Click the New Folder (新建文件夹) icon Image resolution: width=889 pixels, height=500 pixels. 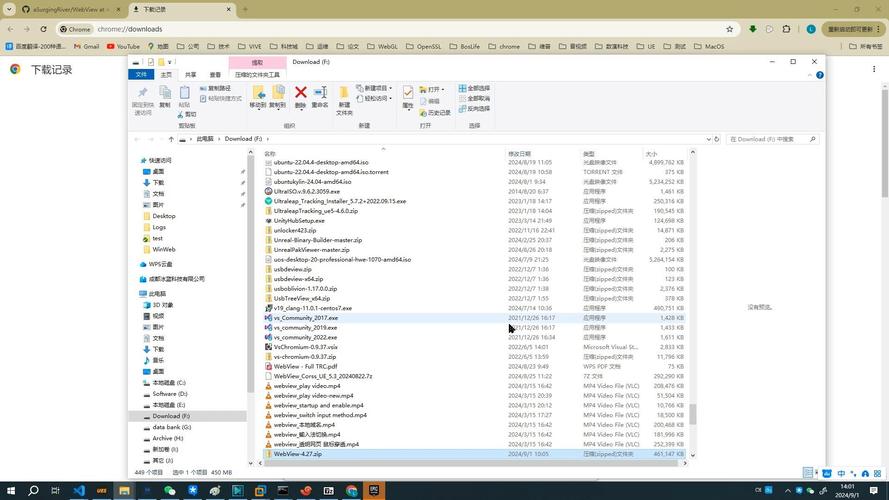click(344, 97)
